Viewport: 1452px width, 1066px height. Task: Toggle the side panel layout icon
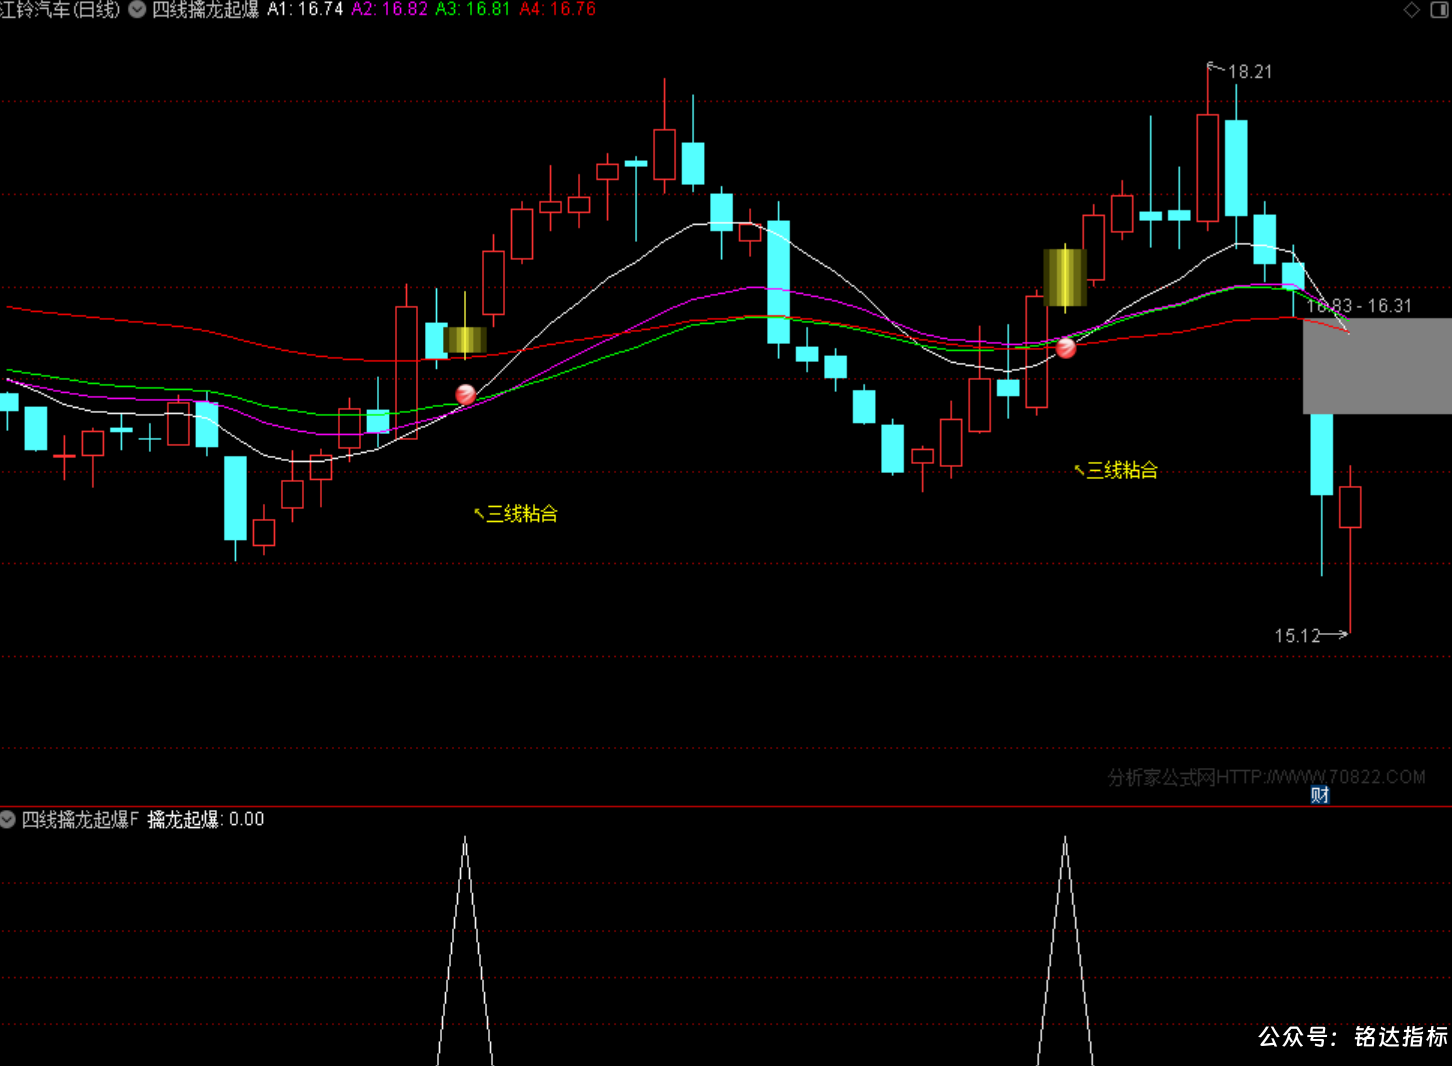[x=1440, y=10]
